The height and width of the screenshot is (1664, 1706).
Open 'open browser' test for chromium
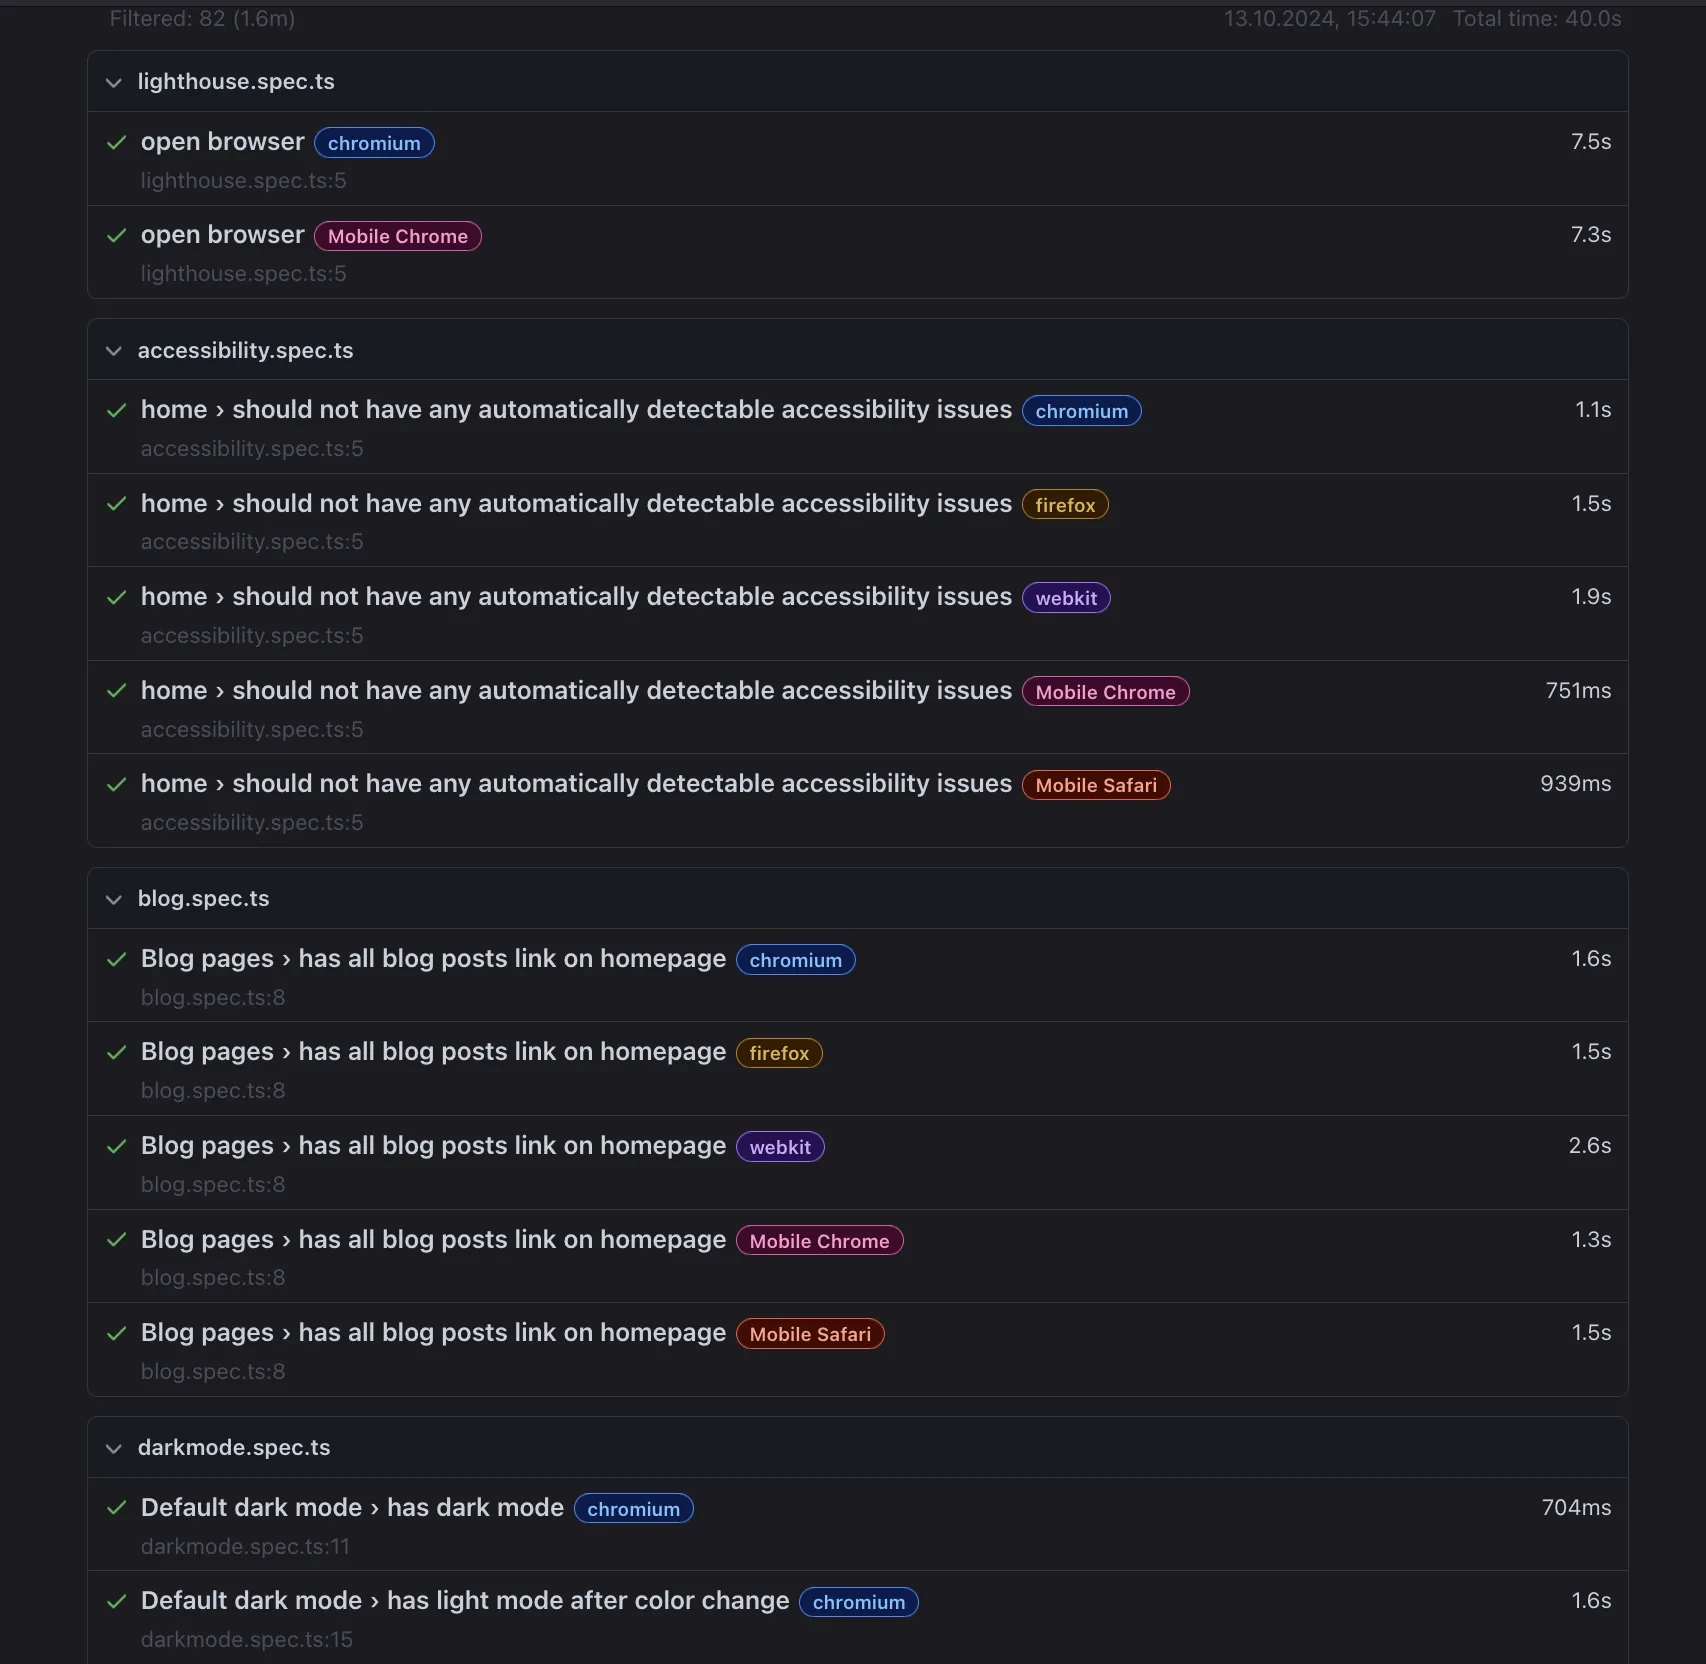(x=222, y=142)
